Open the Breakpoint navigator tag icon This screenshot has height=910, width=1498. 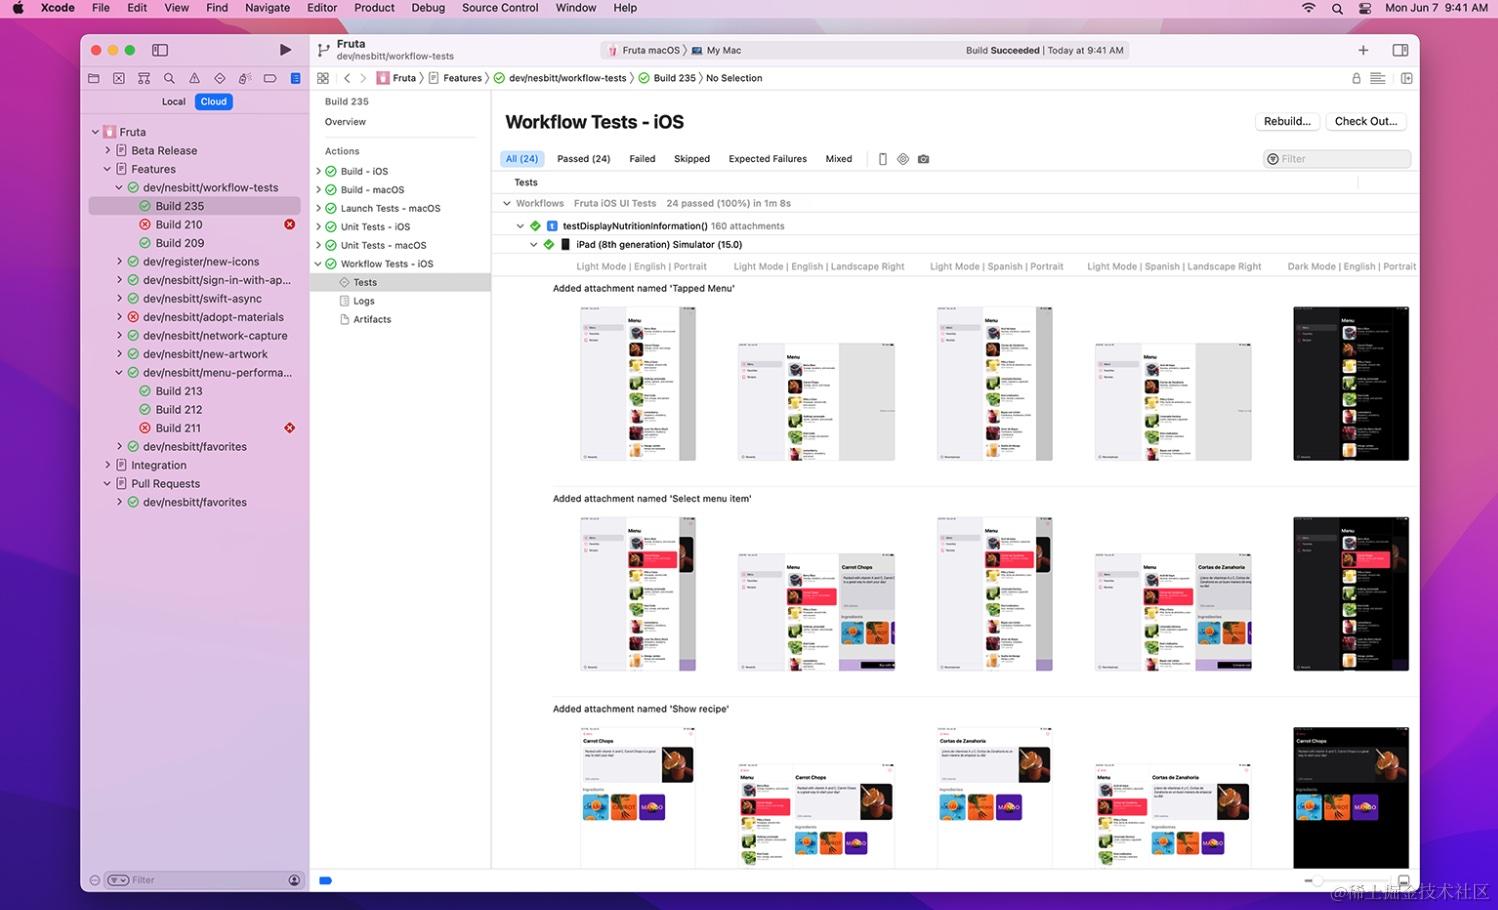coord(270,78)
